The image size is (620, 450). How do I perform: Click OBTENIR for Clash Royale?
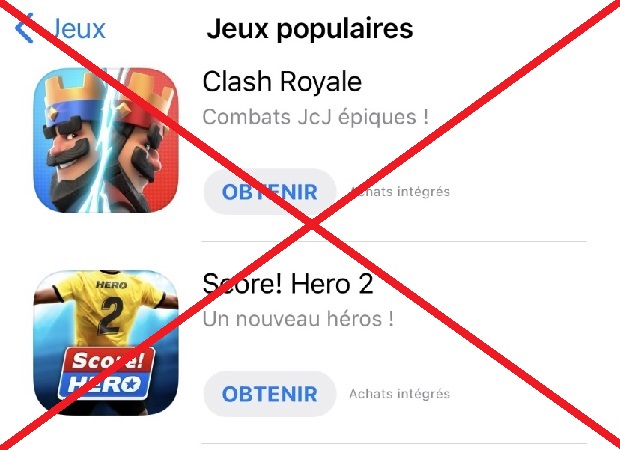(x=270, y=192)
